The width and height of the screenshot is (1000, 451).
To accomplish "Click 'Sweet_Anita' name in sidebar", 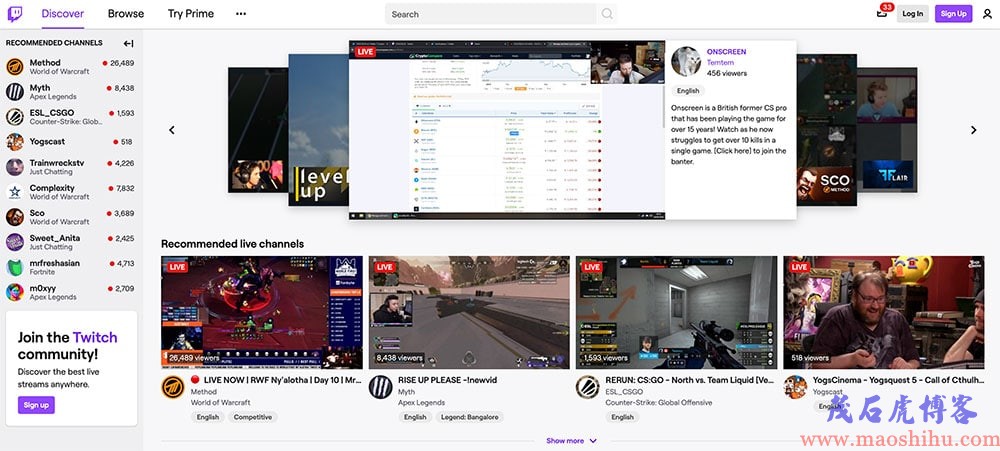I will pos(55,238).
